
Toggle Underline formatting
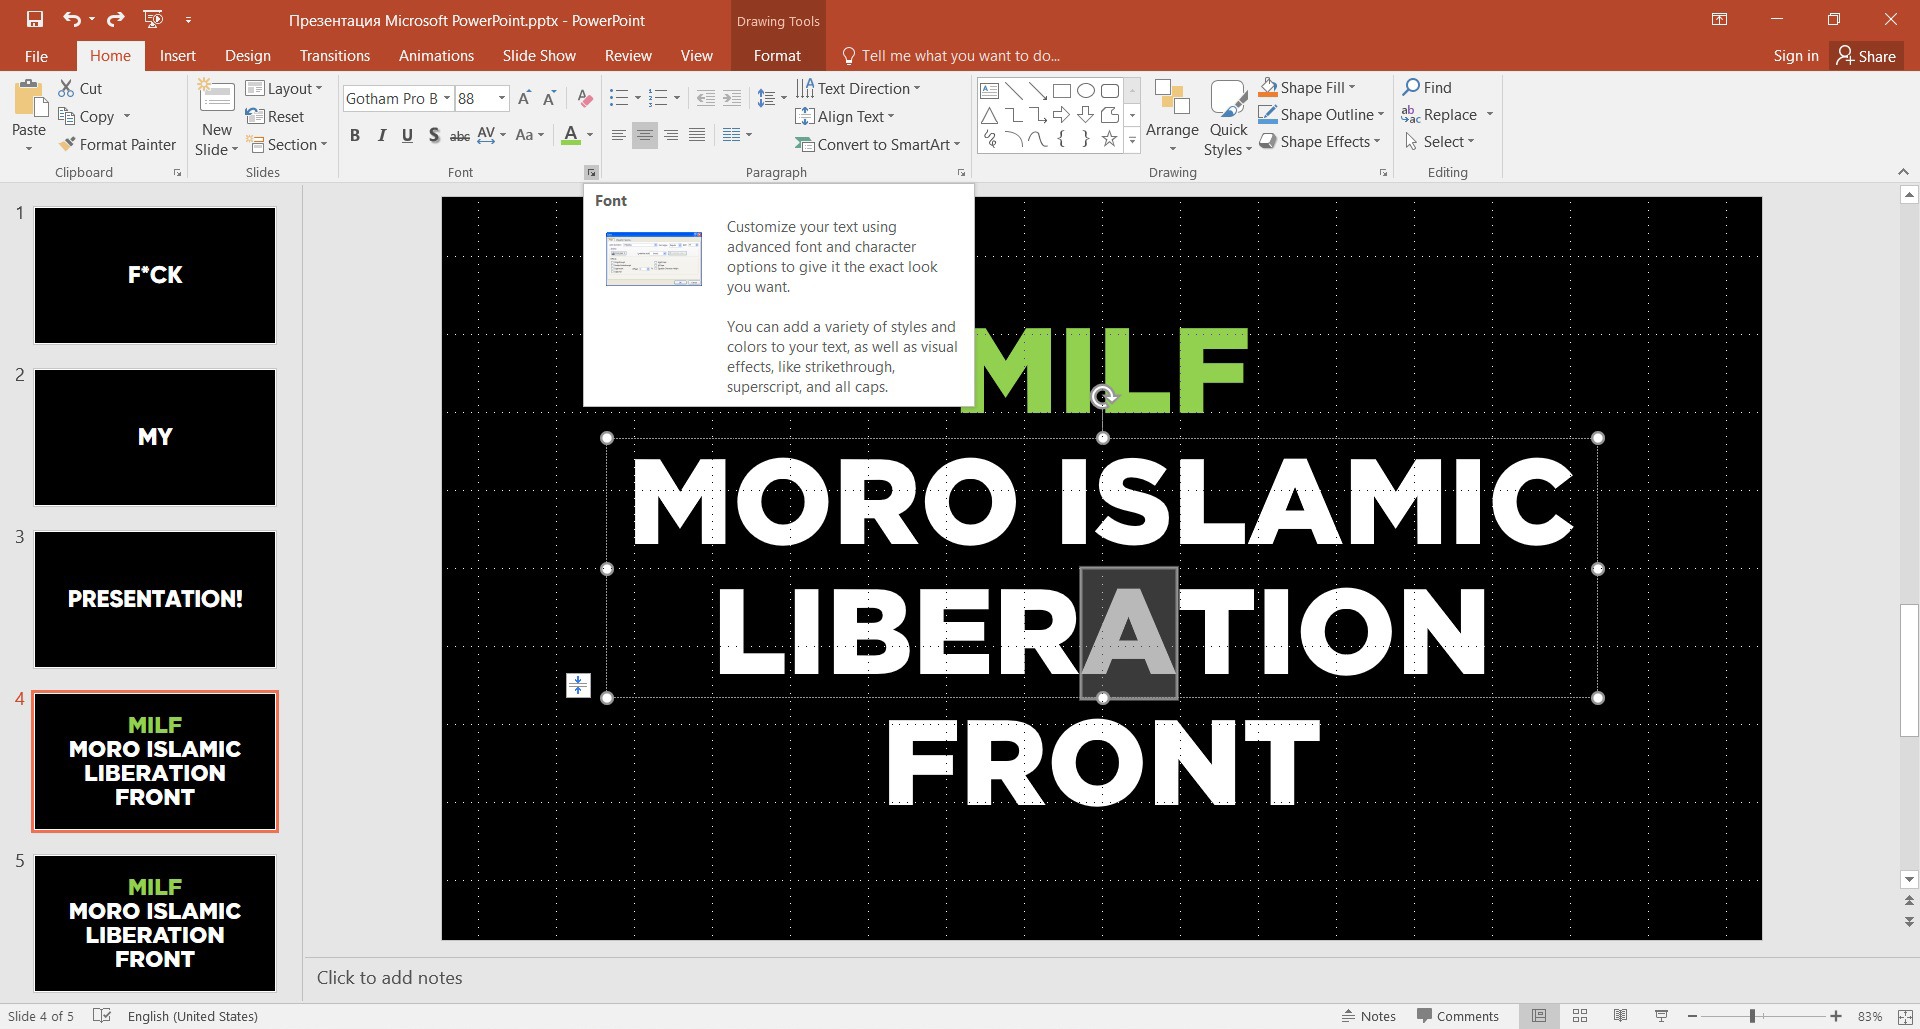407,135
